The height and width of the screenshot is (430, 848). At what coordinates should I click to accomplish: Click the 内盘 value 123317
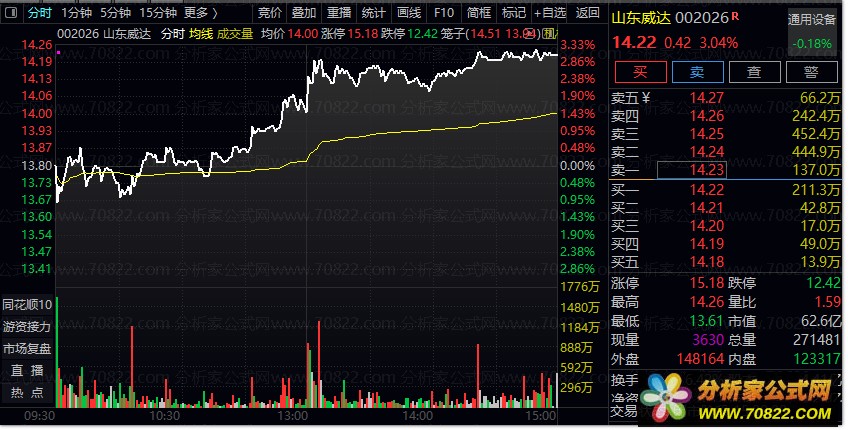coord(817,359)
